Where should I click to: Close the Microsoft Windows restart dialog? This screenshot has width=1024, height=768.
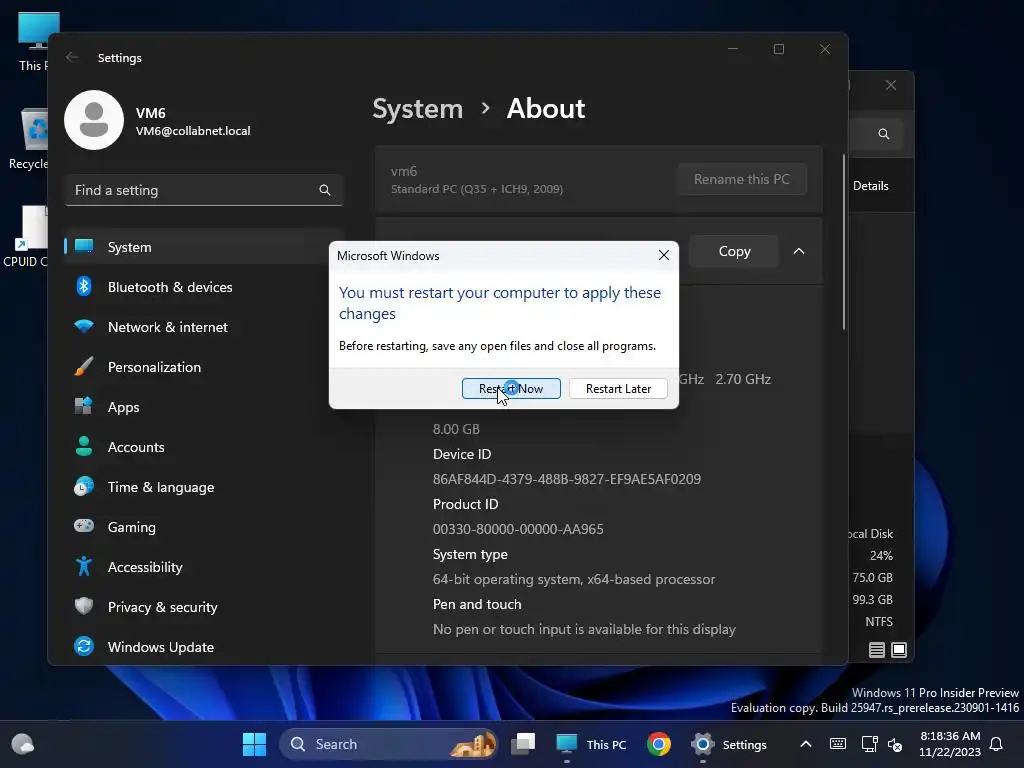point(664,255)
